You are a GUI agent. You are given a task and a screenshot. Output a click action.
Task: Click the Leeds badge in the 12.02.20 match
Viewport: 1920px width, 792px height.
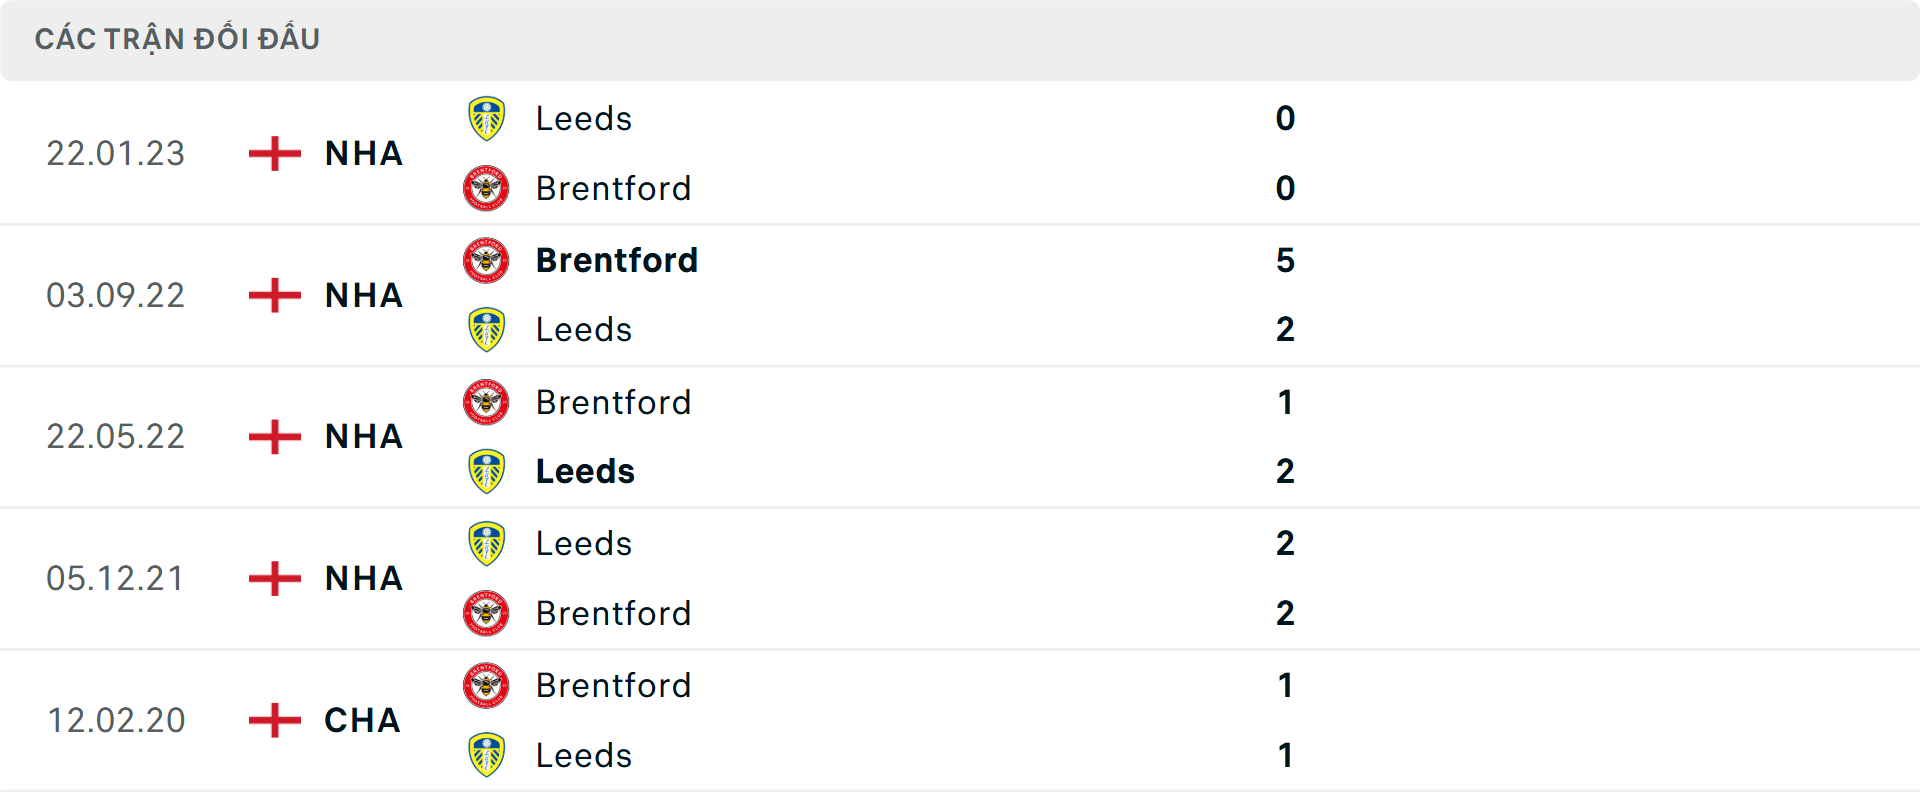(487, 755)
